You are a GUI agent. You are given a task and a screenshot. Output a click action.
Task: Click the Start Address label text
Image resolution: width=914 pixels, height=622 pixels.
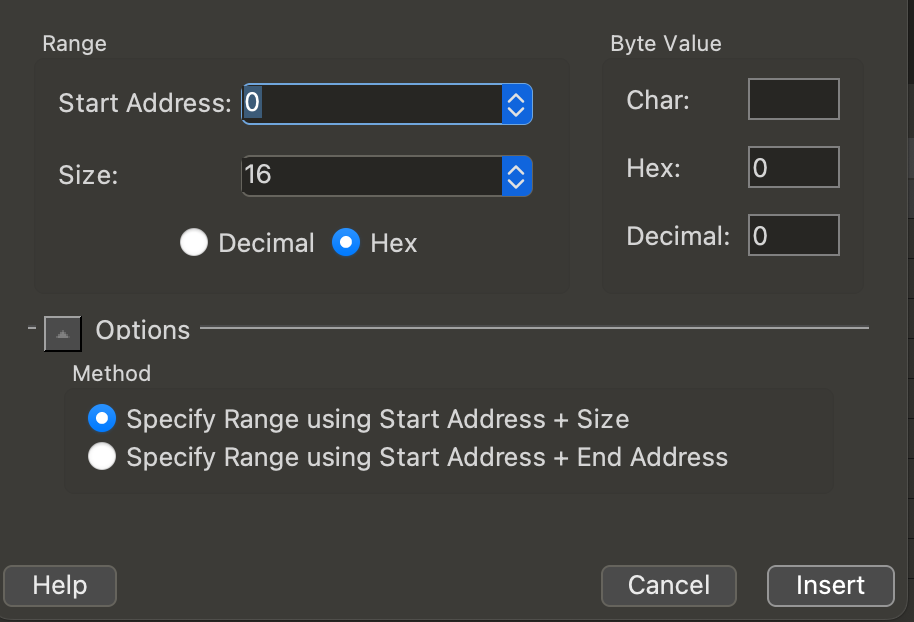(145, 103)
